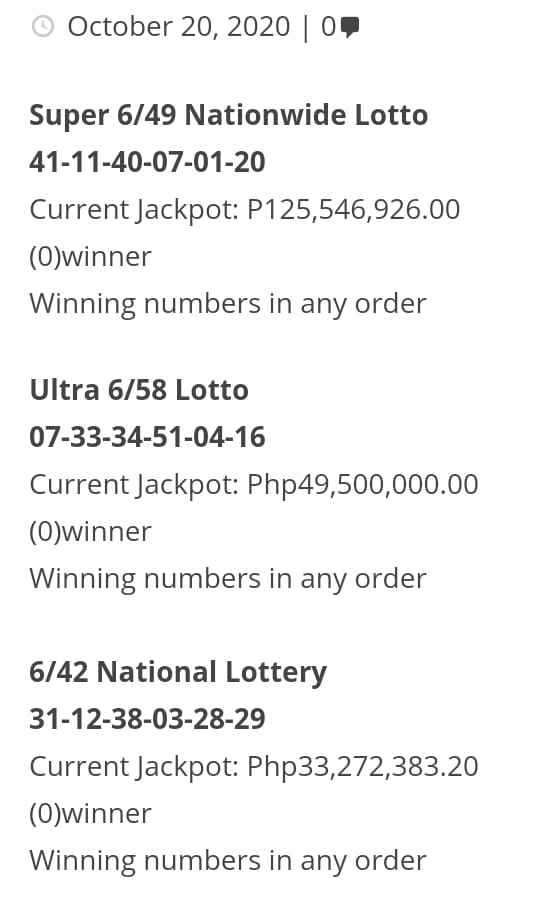
Task: Click (0)winner under Super 6/49
Action: click(x=90, y=257)
